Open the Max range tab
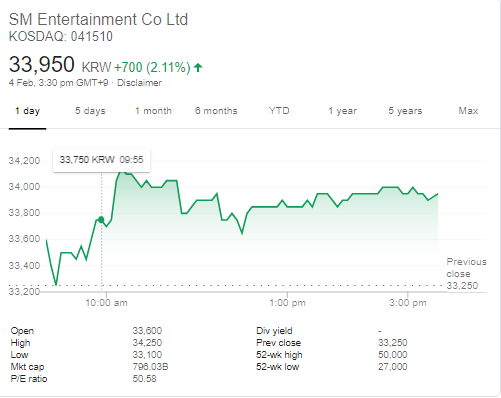 point(468,111)
